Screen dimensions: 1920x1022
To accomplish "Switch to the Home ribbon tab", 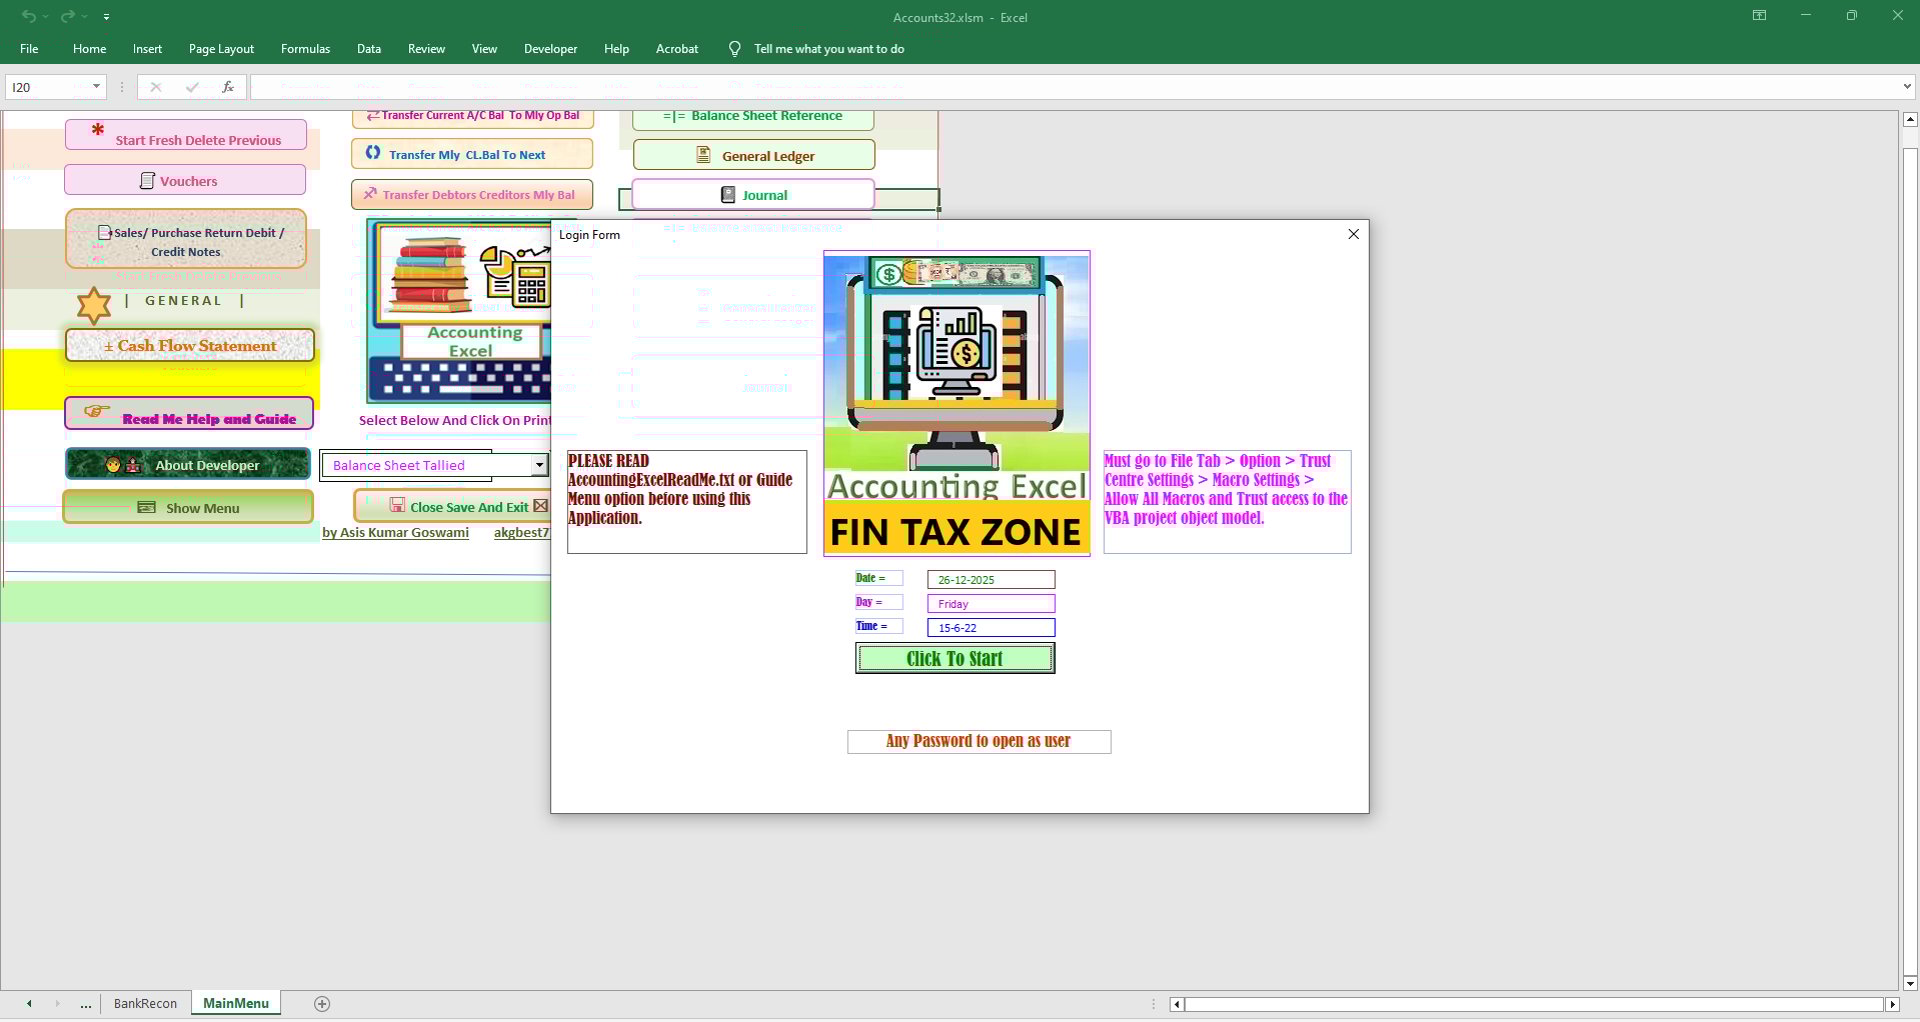I will click(89, 49).
